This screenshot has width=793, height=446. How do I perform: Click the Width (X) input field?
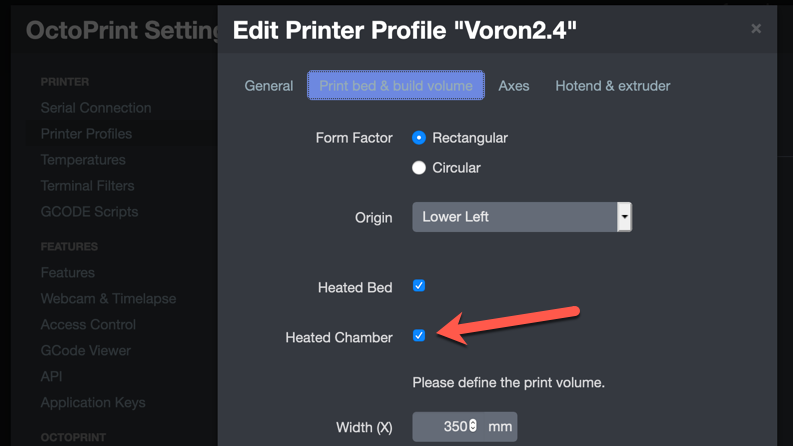click(440, 427)
